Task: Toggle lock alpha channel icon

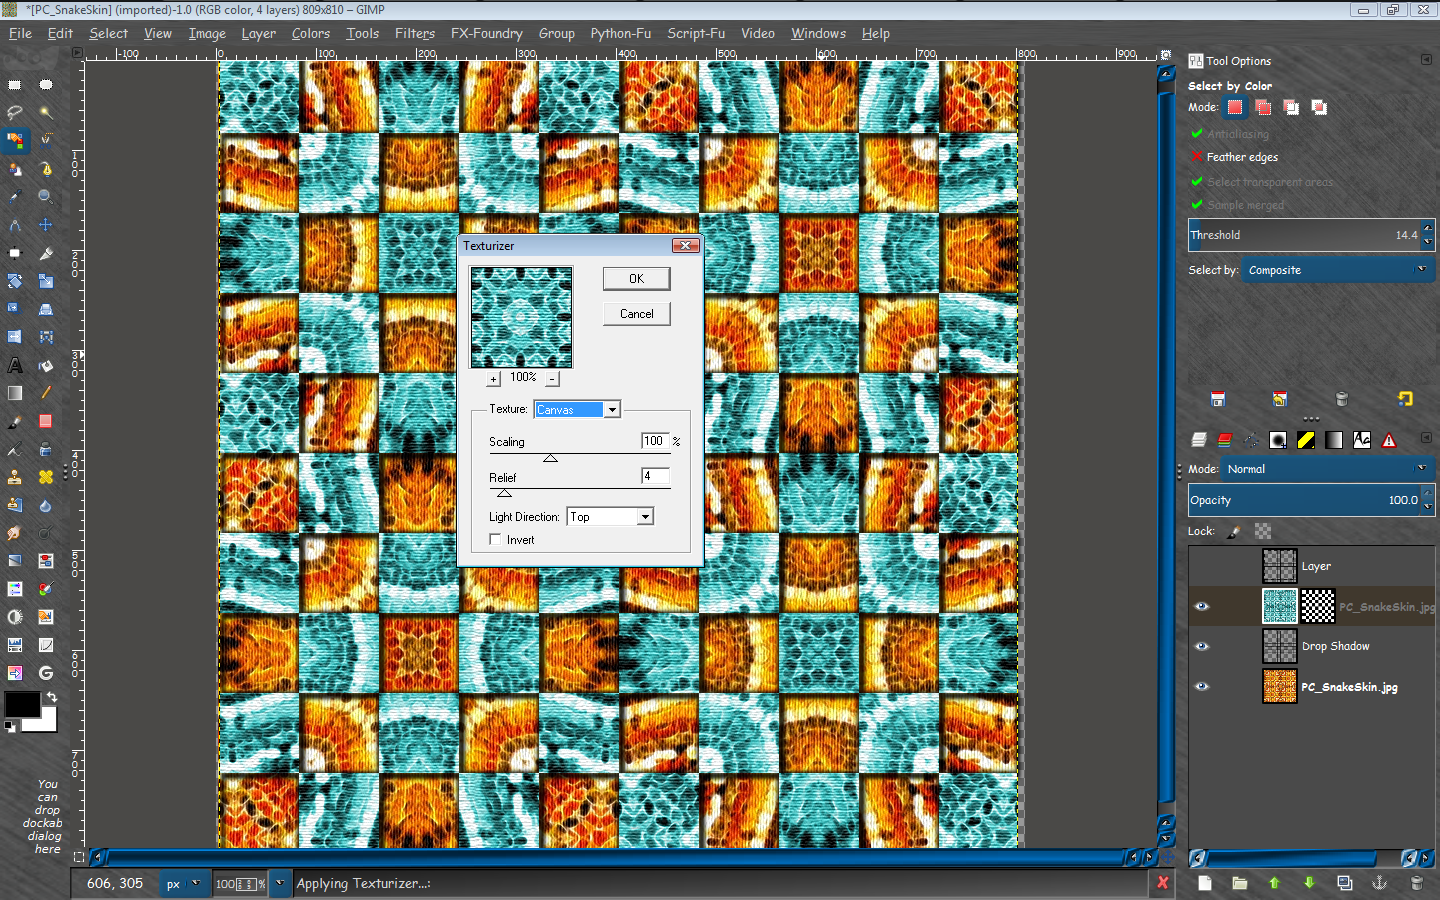Action: [1263, 531]
